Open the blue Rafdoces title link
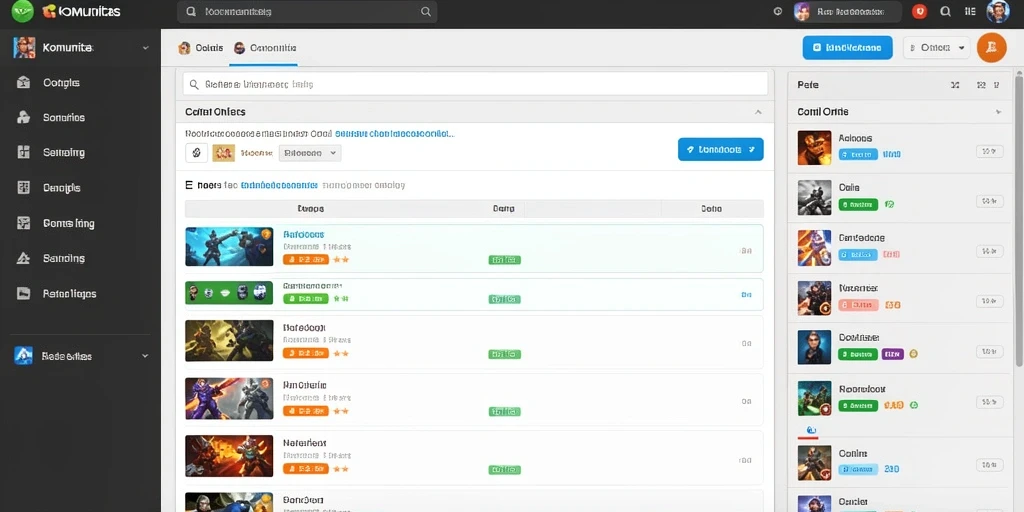The width and height of the screenshot is (1024, 512). [x=304, y=234]
